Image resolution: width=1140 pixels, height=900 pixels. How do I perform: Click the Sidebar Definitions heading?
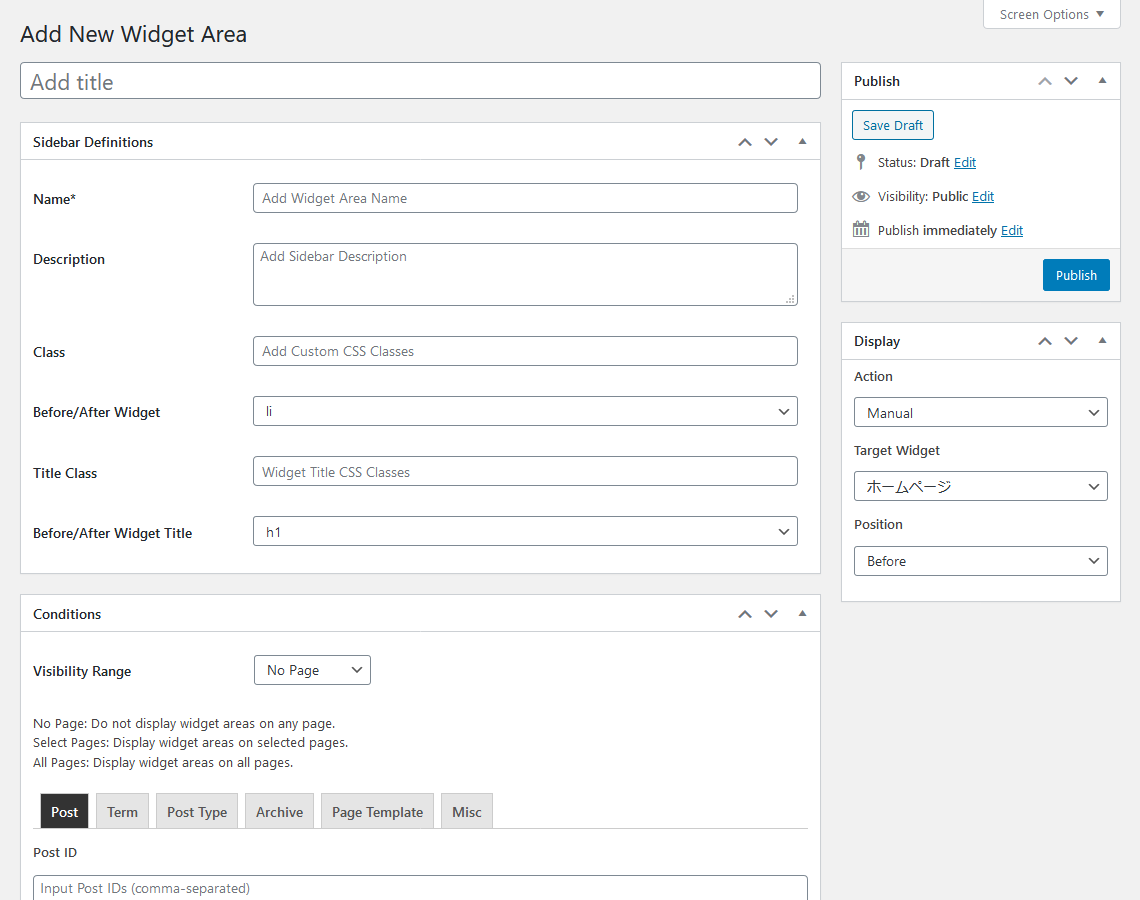93,142
